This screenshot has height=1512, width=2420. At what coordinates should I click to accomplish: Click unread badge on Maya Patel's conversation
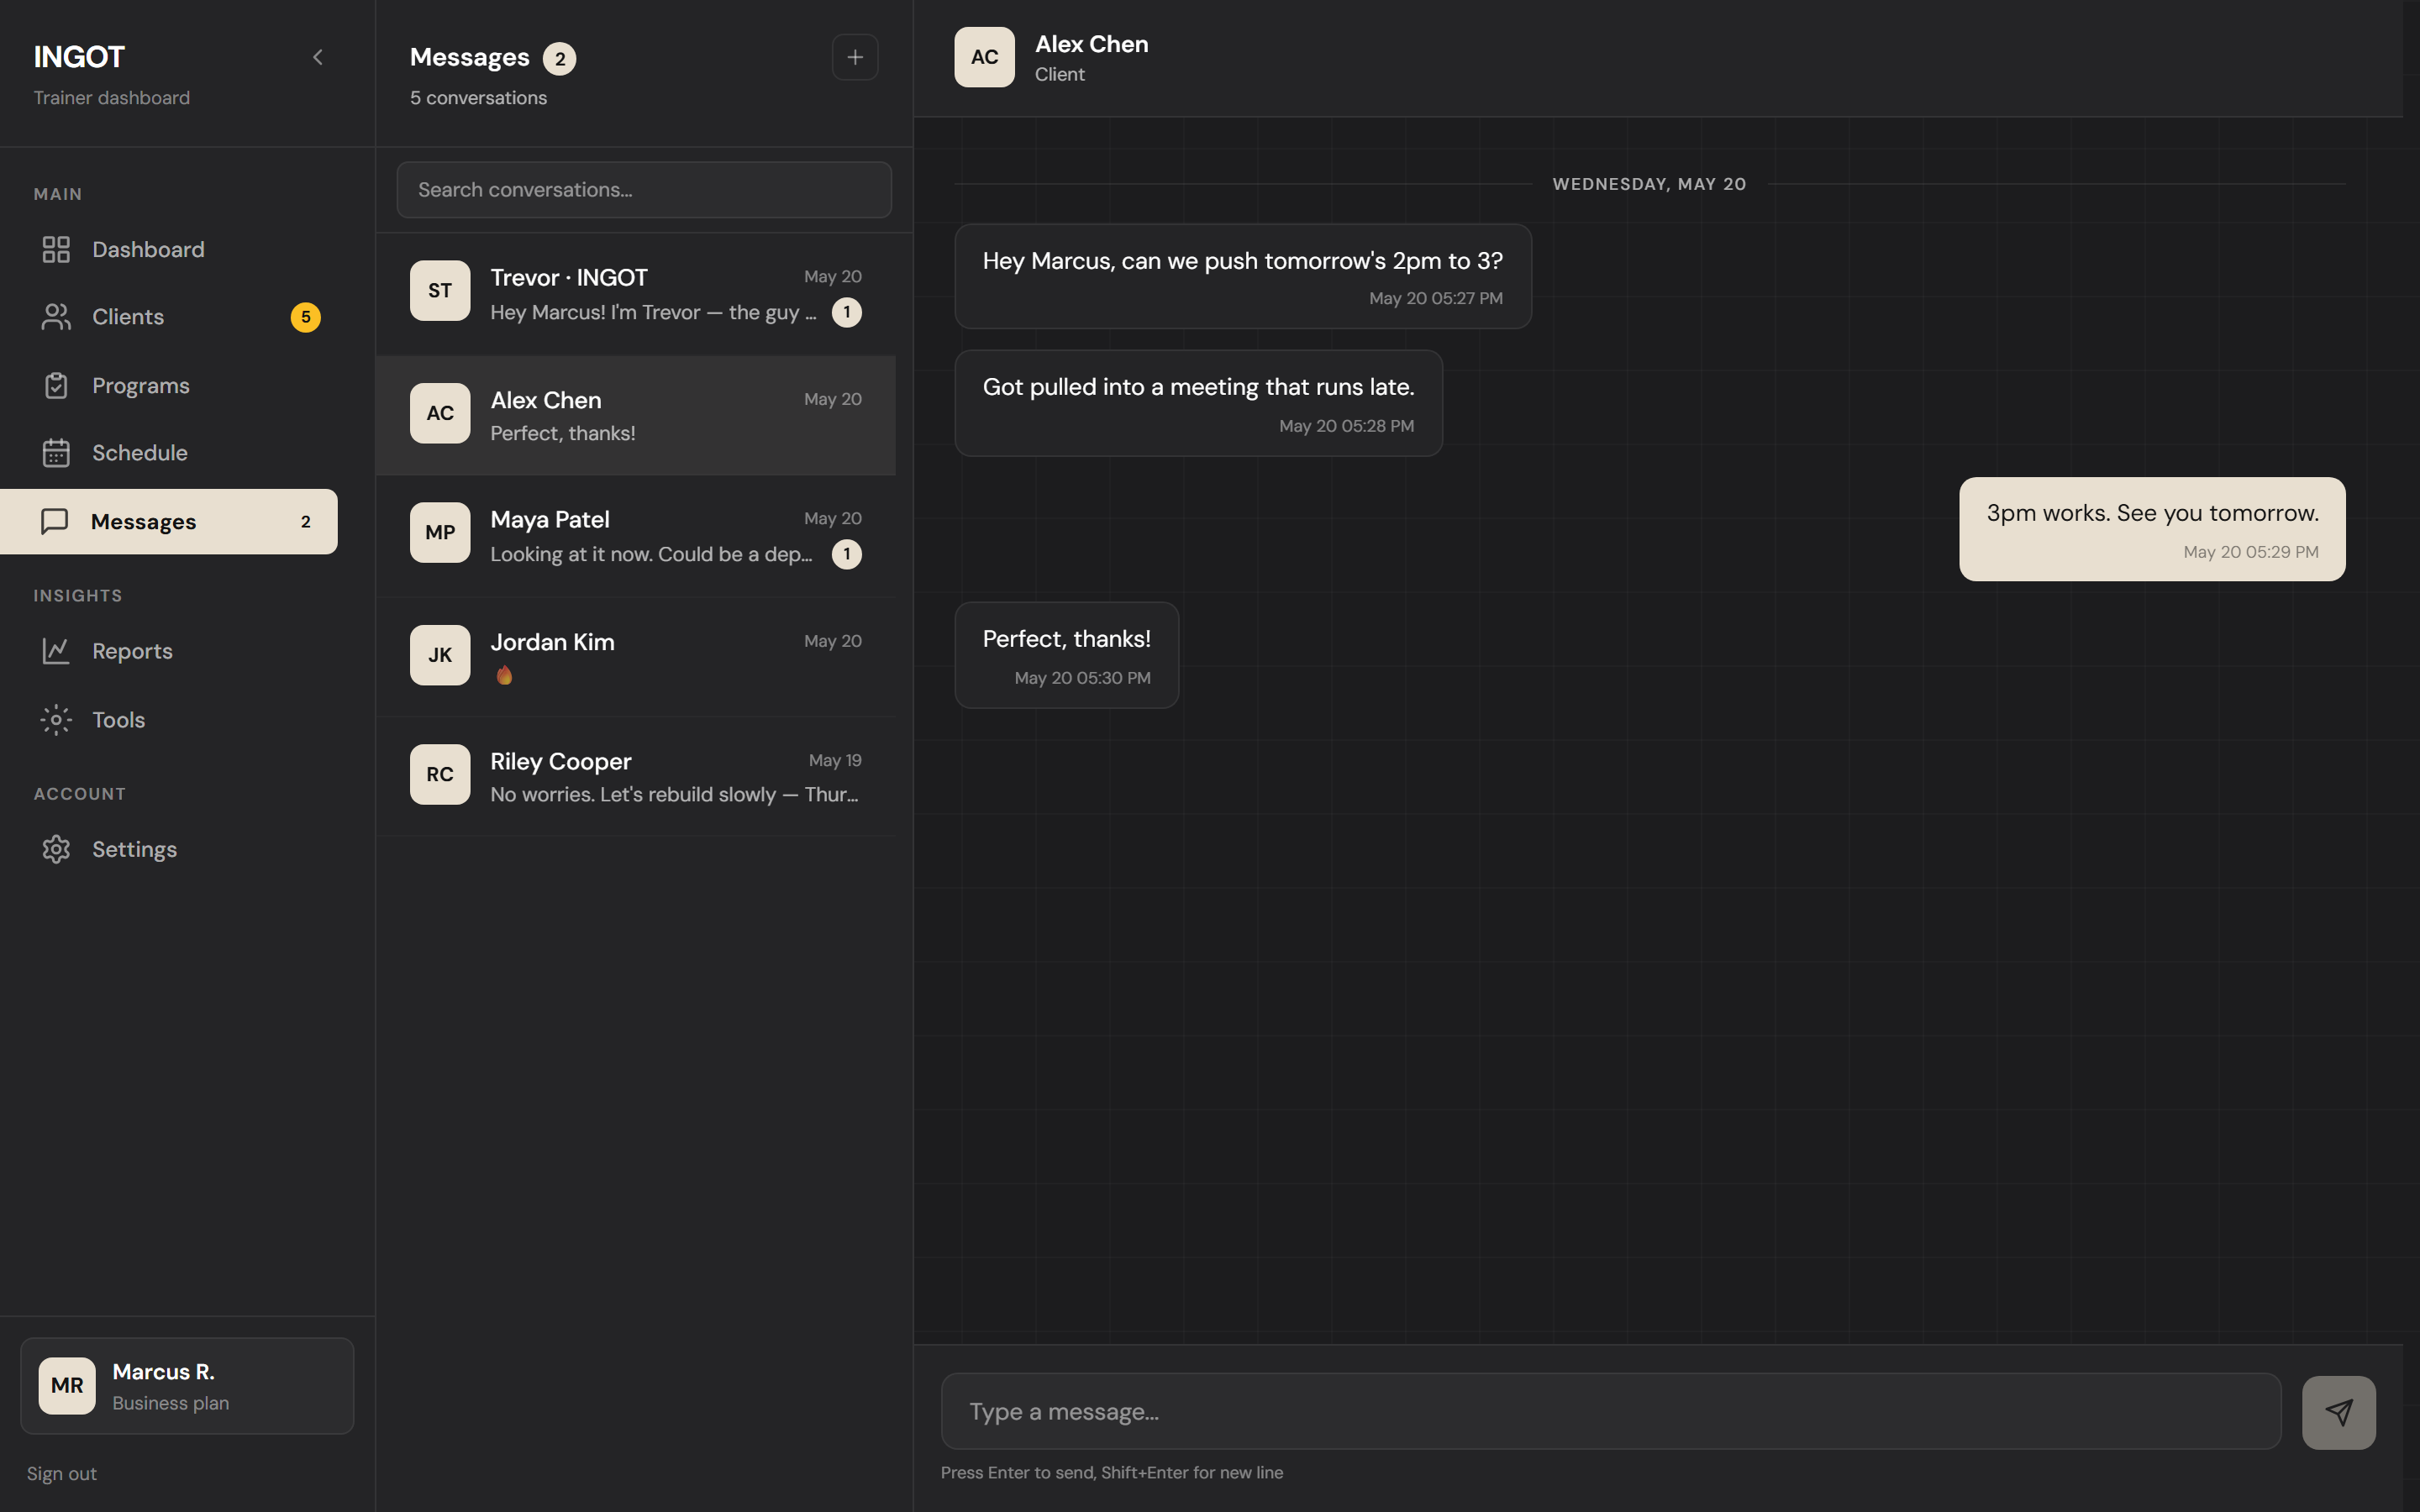click(847, 554)
